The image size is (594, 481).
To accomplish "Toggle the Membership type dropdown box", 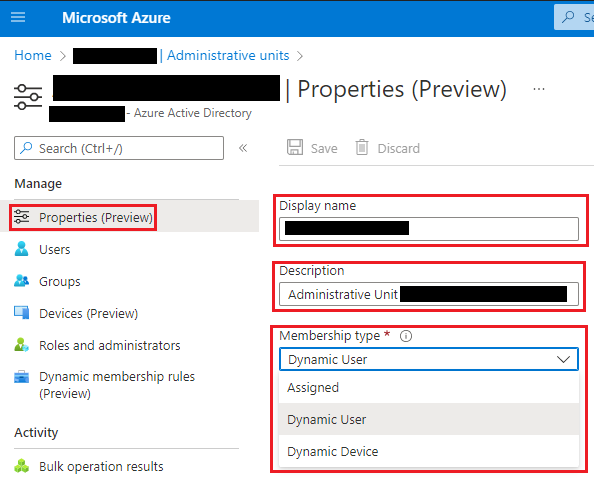I will (x=429, y=359).
